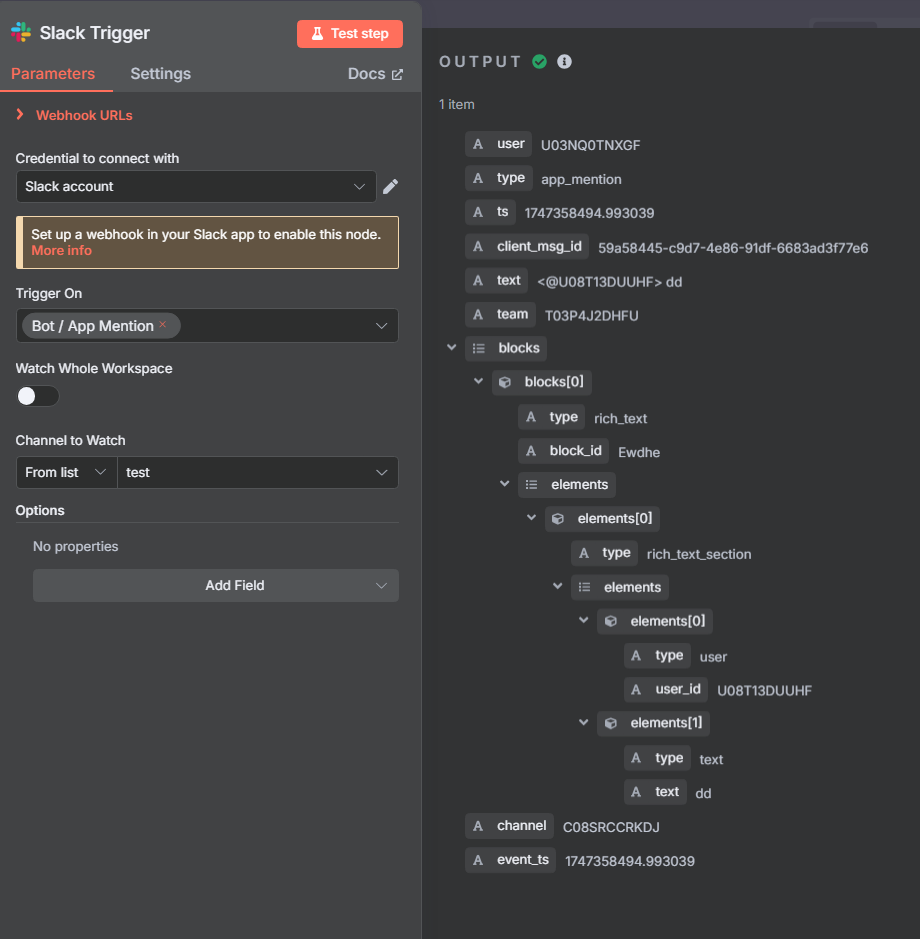This screenshot has height=939, width=920.
Task: Switch to the Settings tab
Action: 161,74
